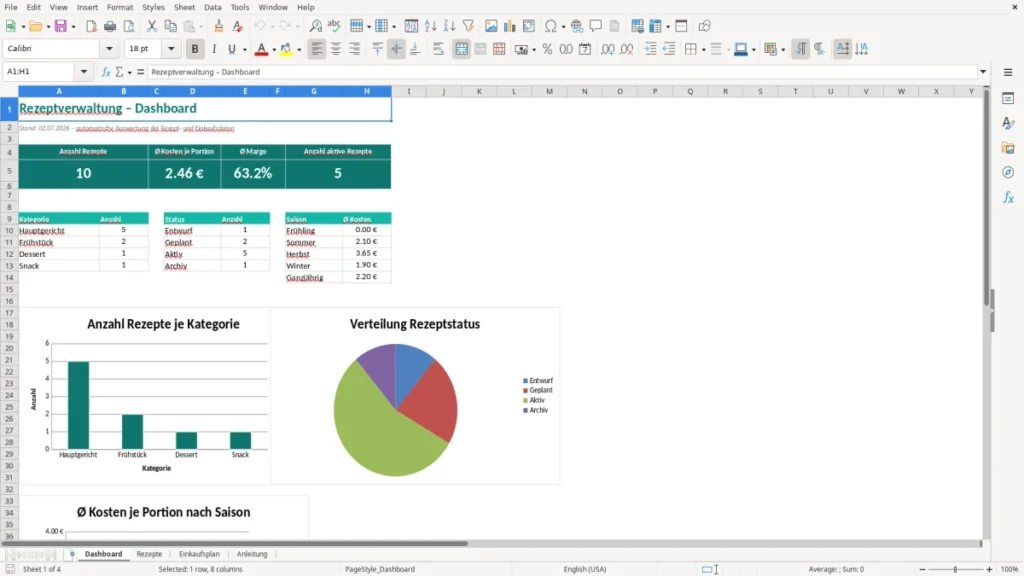This screenshot has width=1024, height=576.
Task: Click the Cut scissors icon
Action: coord(152,26)
